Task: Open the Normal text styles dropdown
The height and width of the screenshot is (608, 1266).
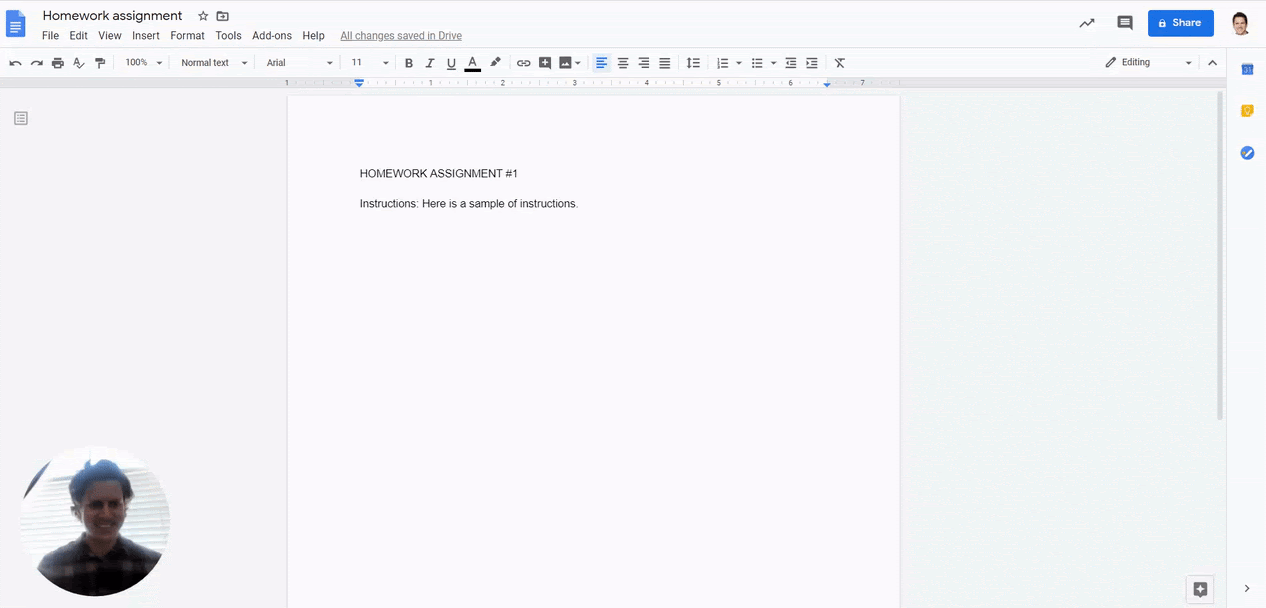Action: (x=214, y=63)
